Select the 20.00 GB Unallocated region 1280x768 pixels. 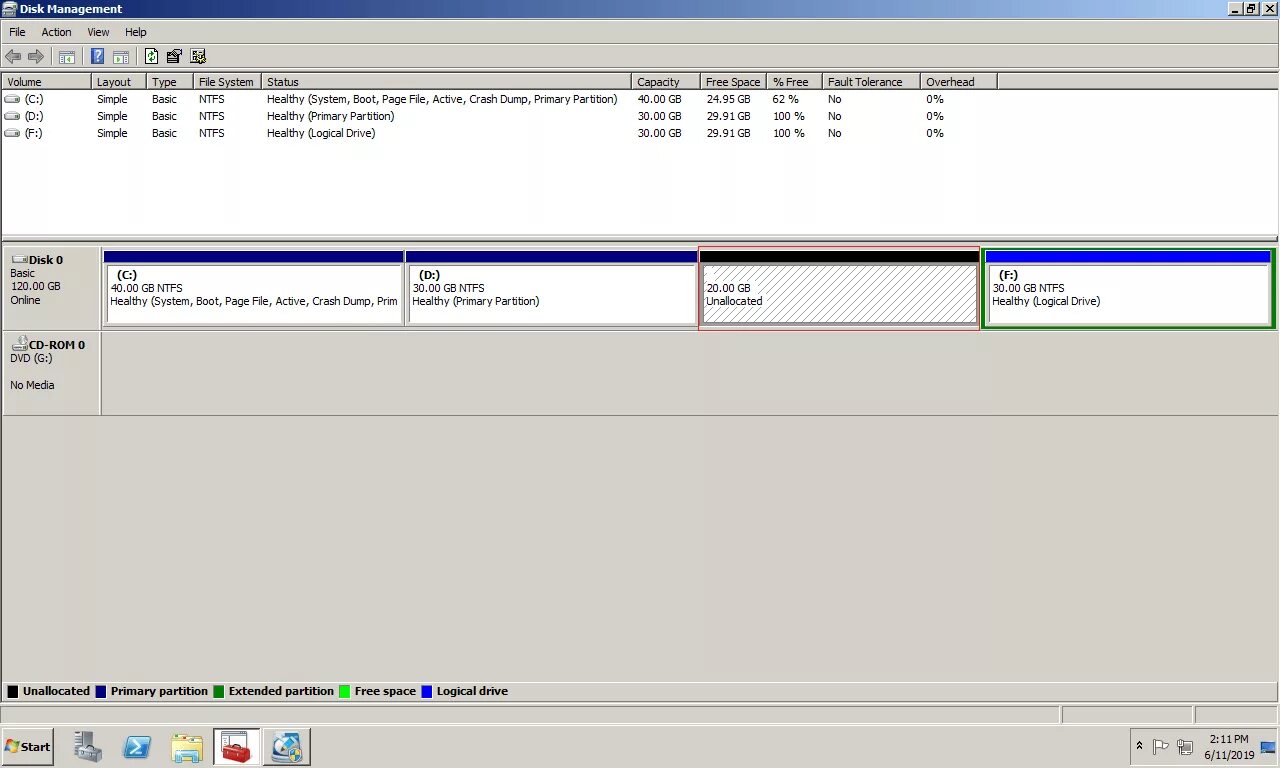pos(838,293)
